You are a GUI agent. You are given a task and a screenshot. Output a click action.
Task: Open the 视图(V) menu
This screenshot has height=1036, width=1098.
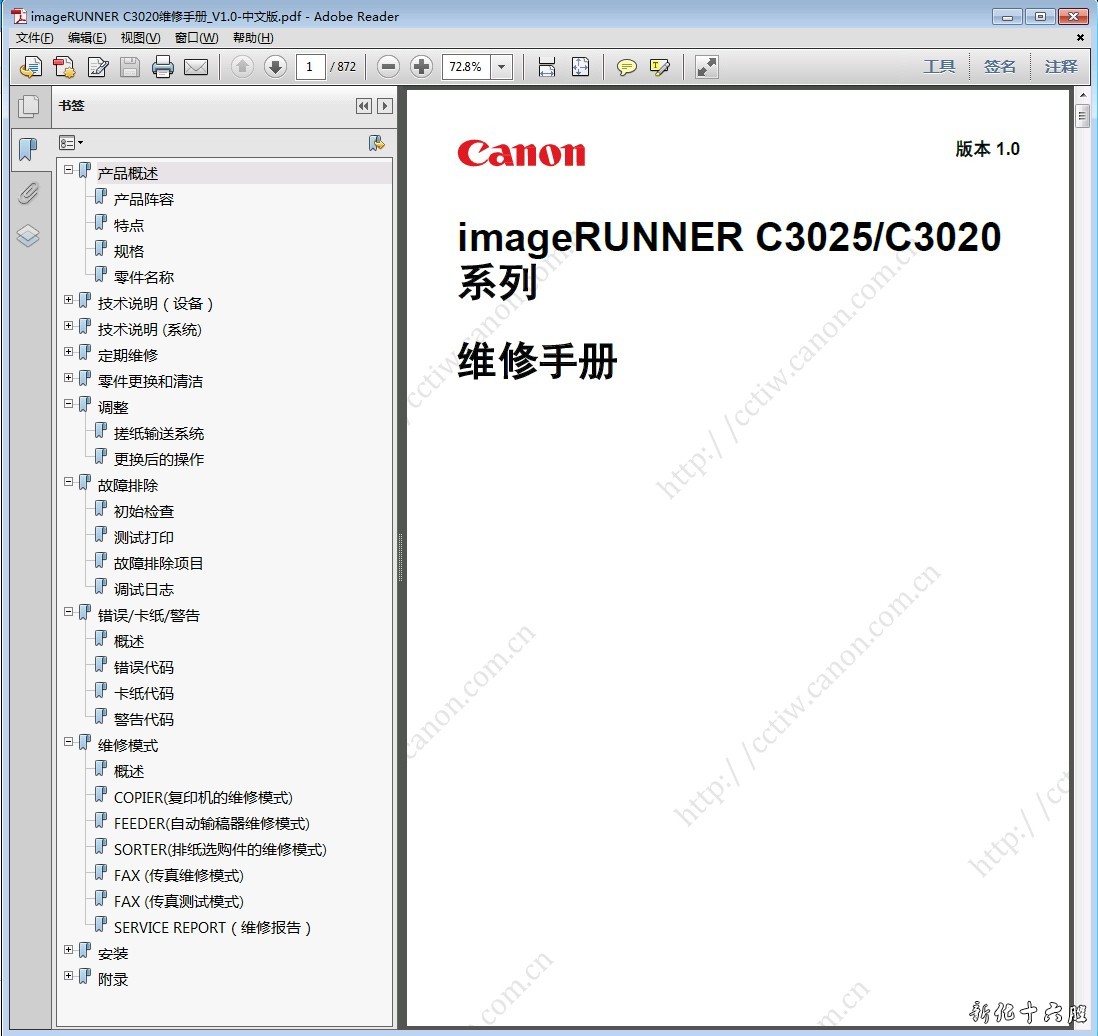[x=140, y=38]
